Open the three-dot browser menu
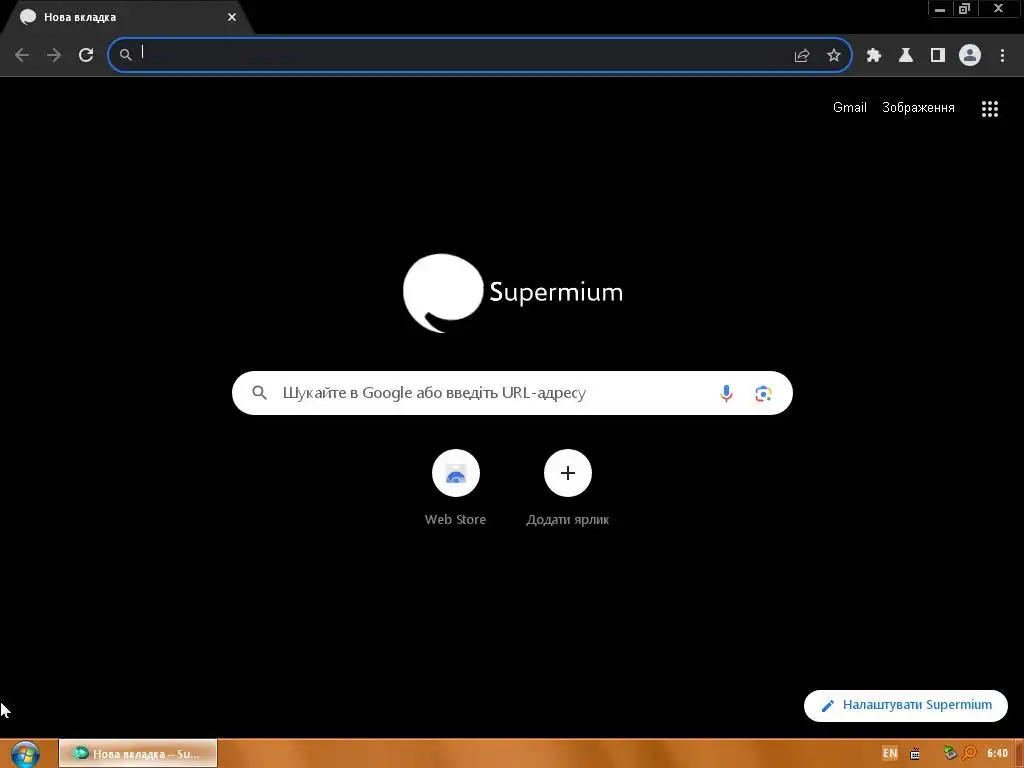Screen dimensions: 1024x768 [1002, 56]
